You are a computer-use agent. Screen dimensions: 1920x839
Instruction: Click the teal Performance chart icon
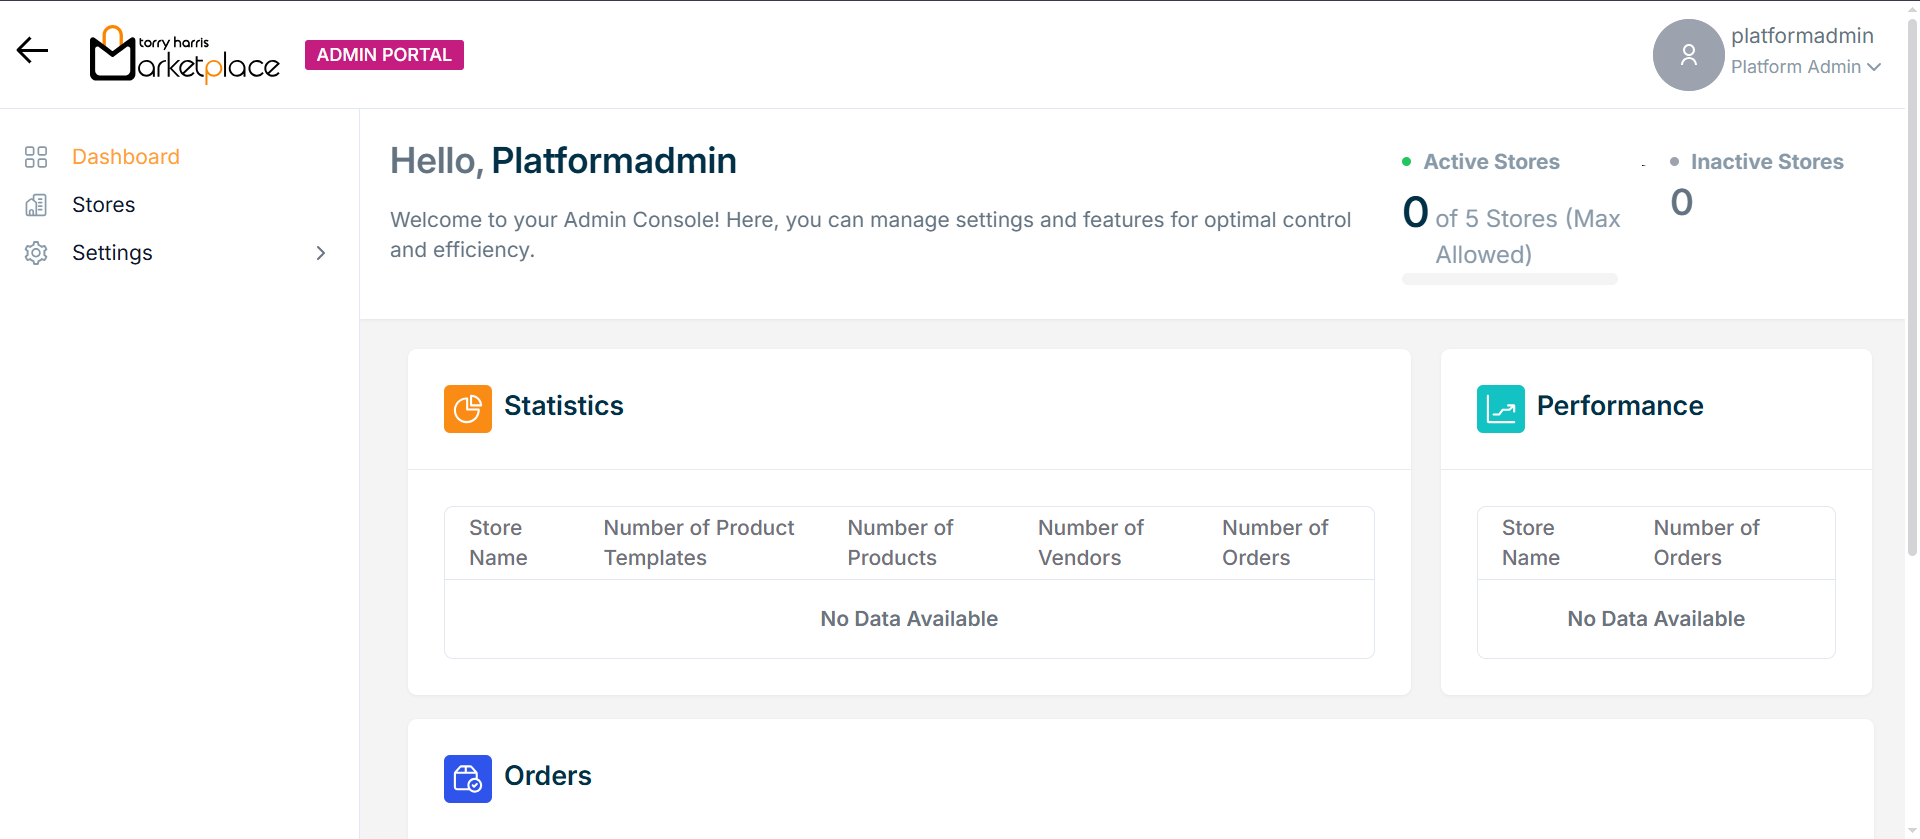click(1500, 409)
